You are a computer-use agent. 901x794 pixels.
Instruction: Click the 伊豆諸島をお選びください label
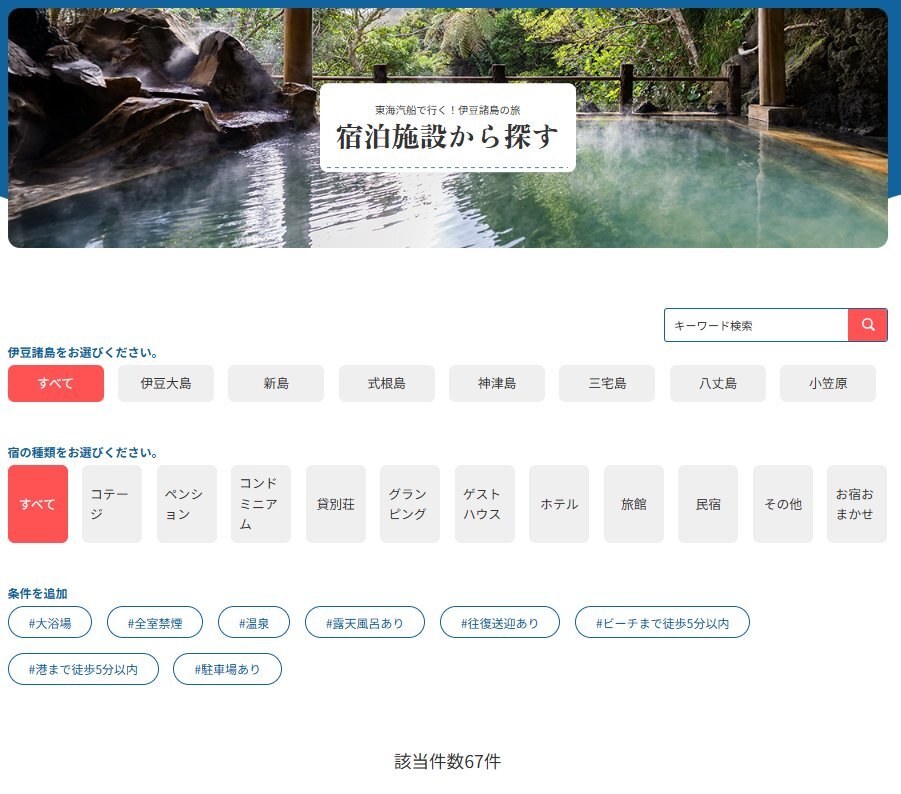tap(83, 353)
